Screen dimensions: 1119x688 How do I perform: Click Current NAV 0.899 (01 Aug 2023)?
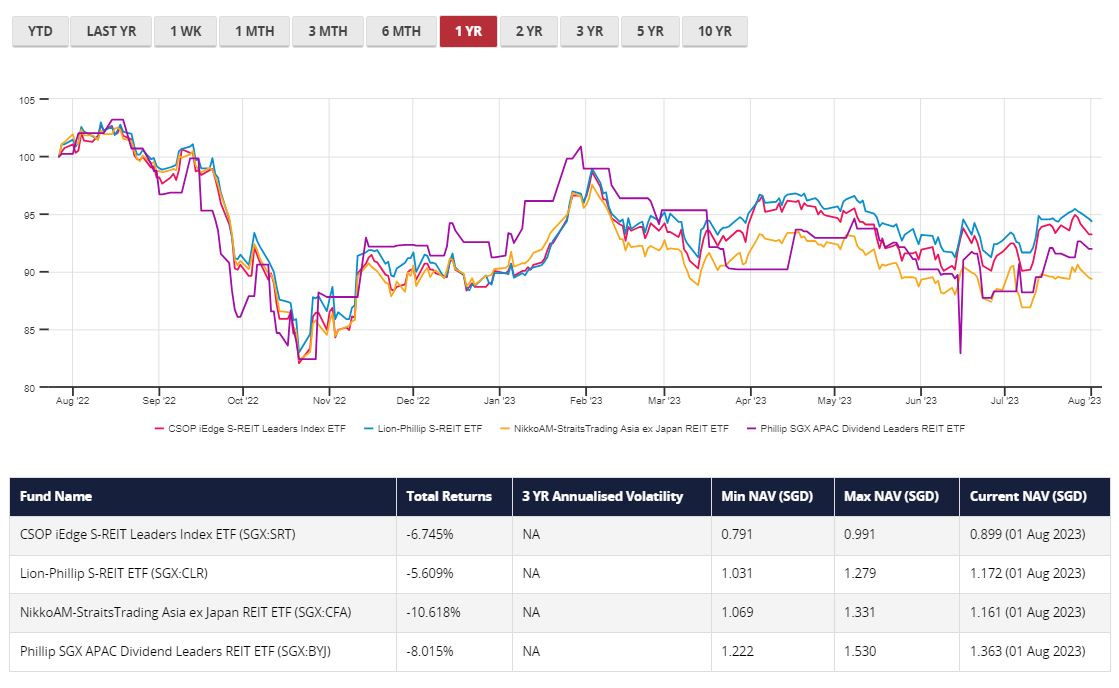[x=1028, y=535]
